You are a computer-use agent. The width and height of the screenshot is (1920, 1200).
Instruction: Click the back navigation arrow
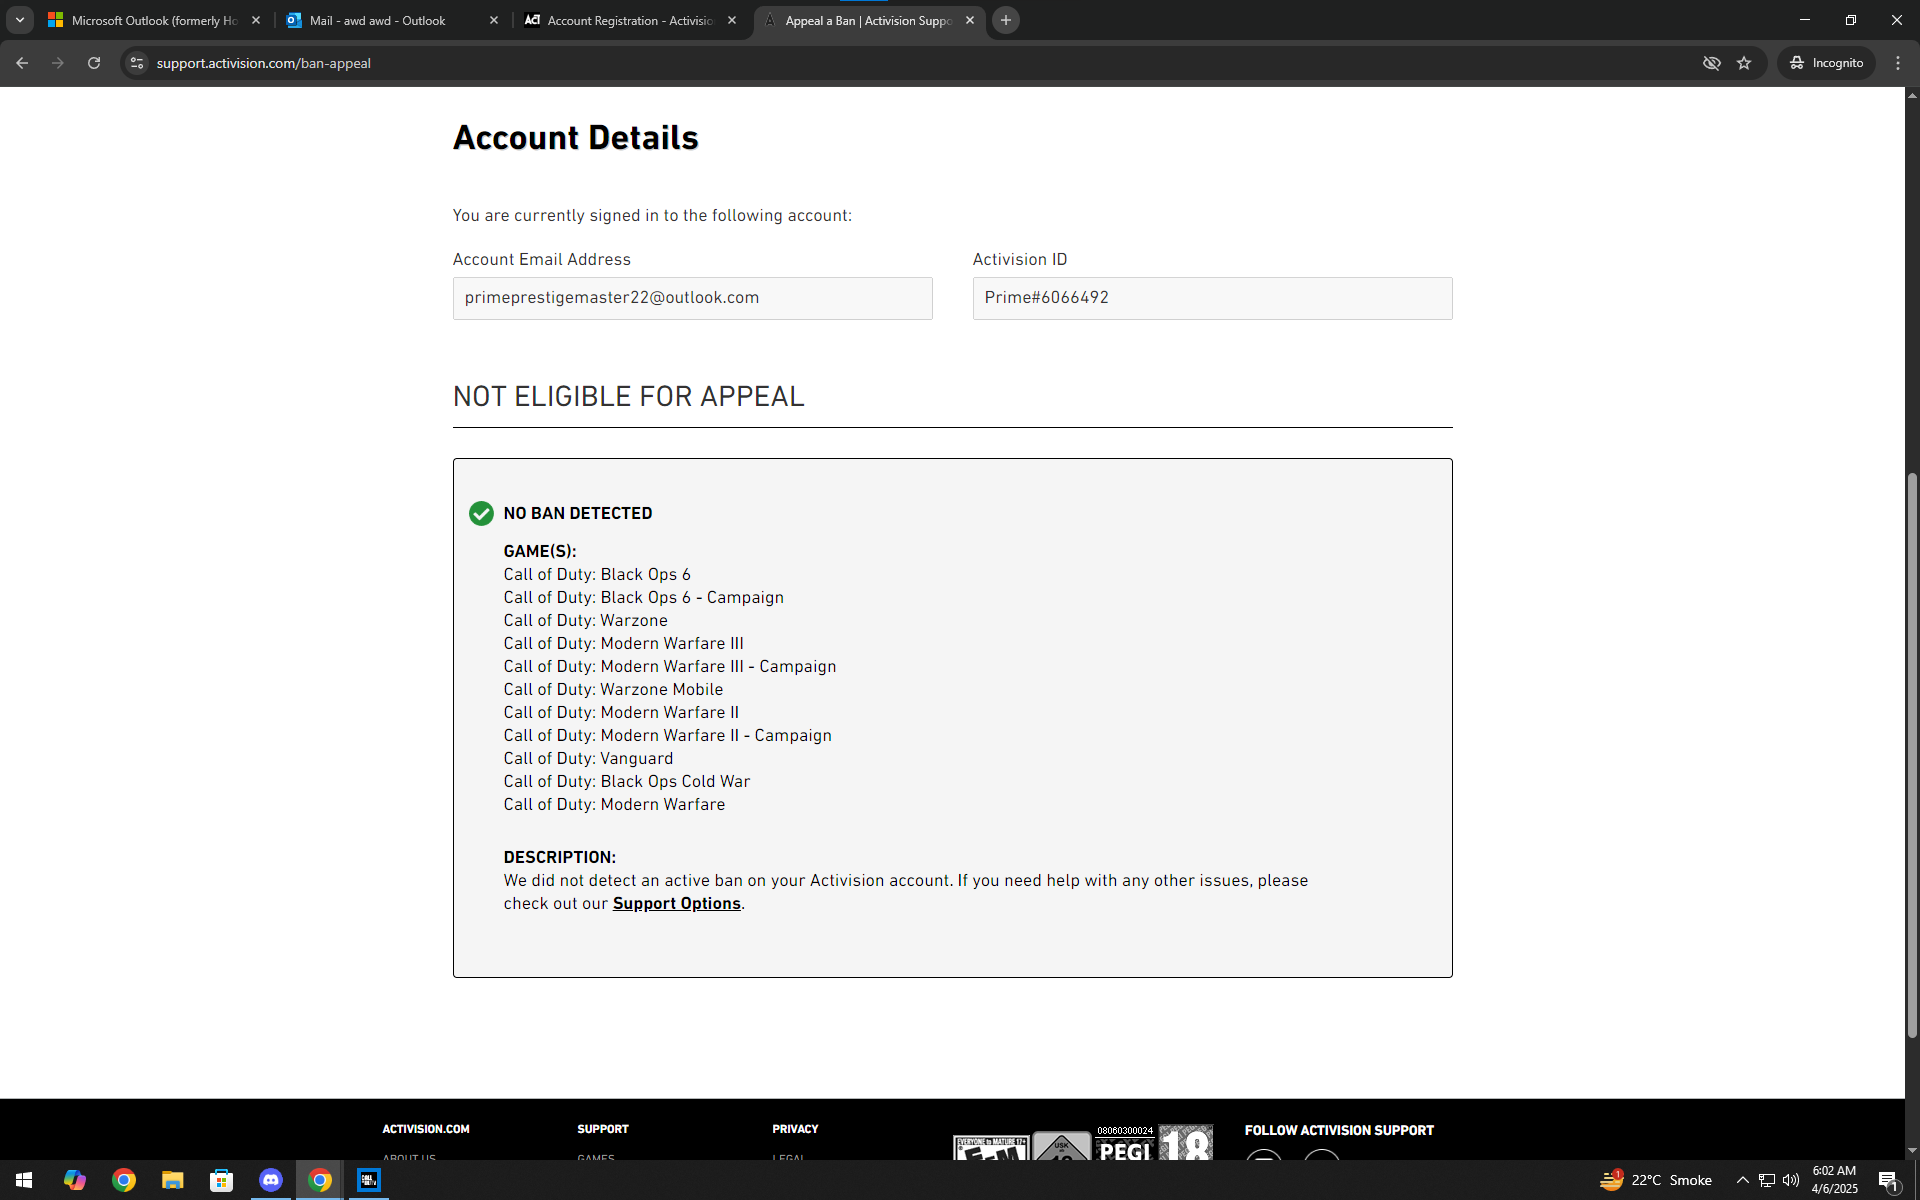tap(22, 63)
